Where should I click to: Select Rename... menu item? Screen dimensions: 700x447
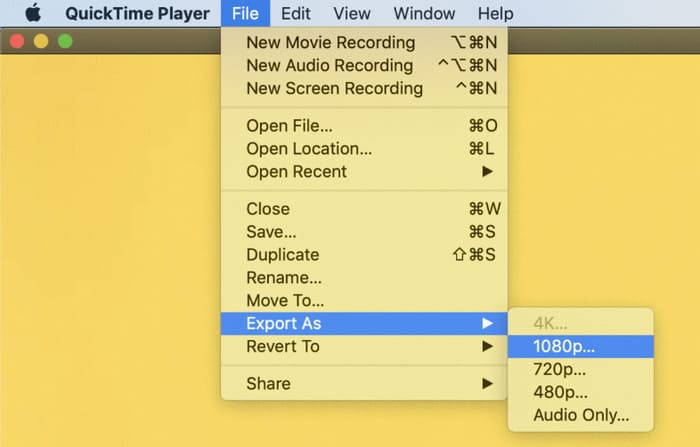[364, 277]
